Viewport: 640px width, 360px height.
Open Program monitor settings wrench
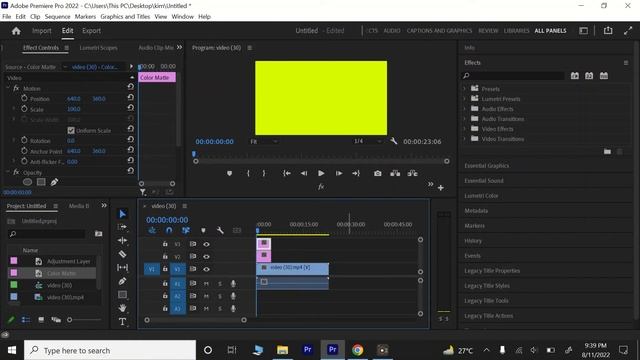393,141
